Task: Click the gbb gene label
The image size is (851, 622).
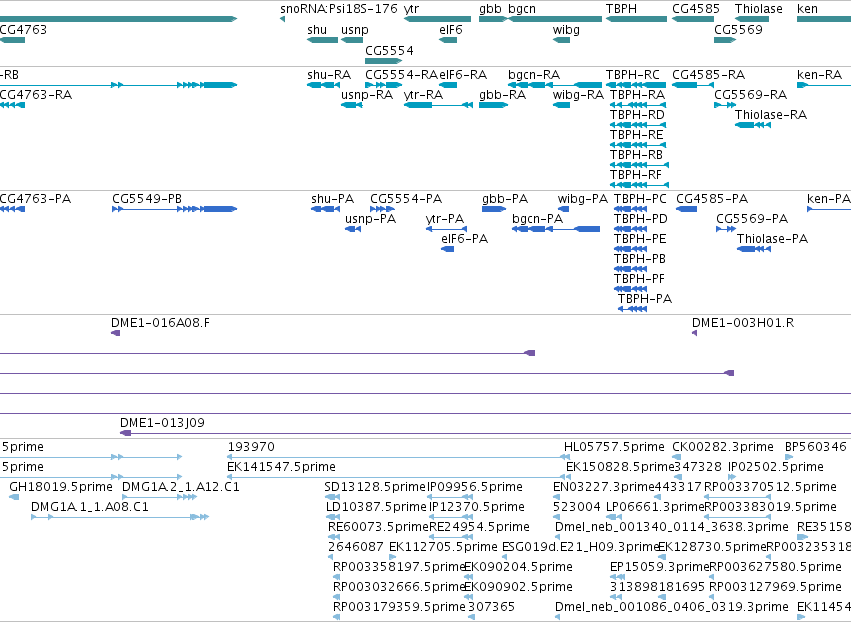Action: (x=490, y=9)
